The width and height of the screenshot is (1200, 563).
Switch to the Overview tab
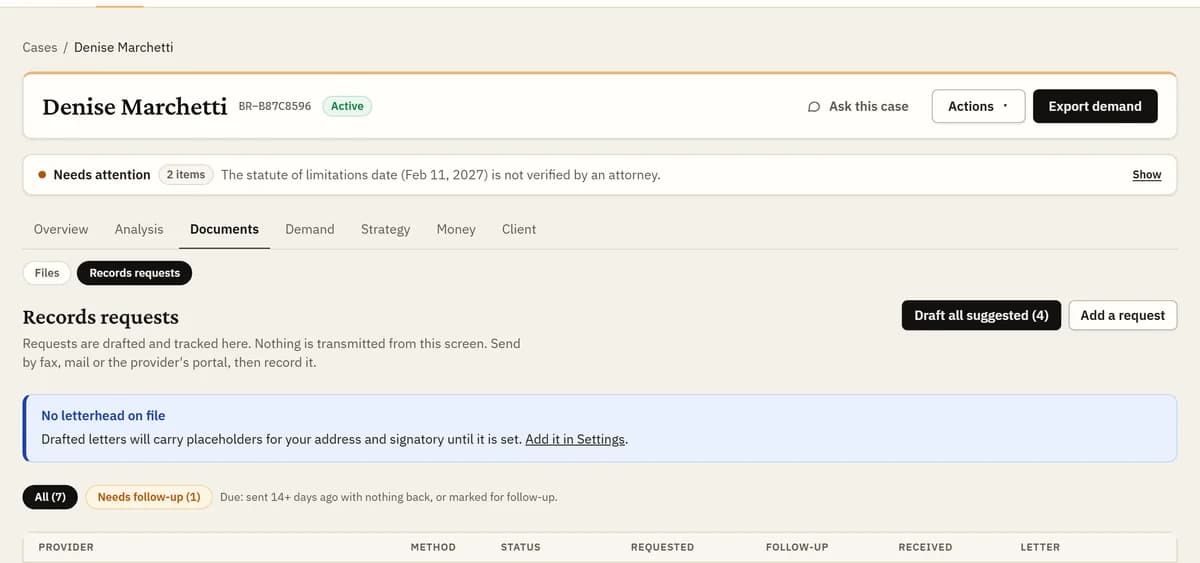pos(61,229)
